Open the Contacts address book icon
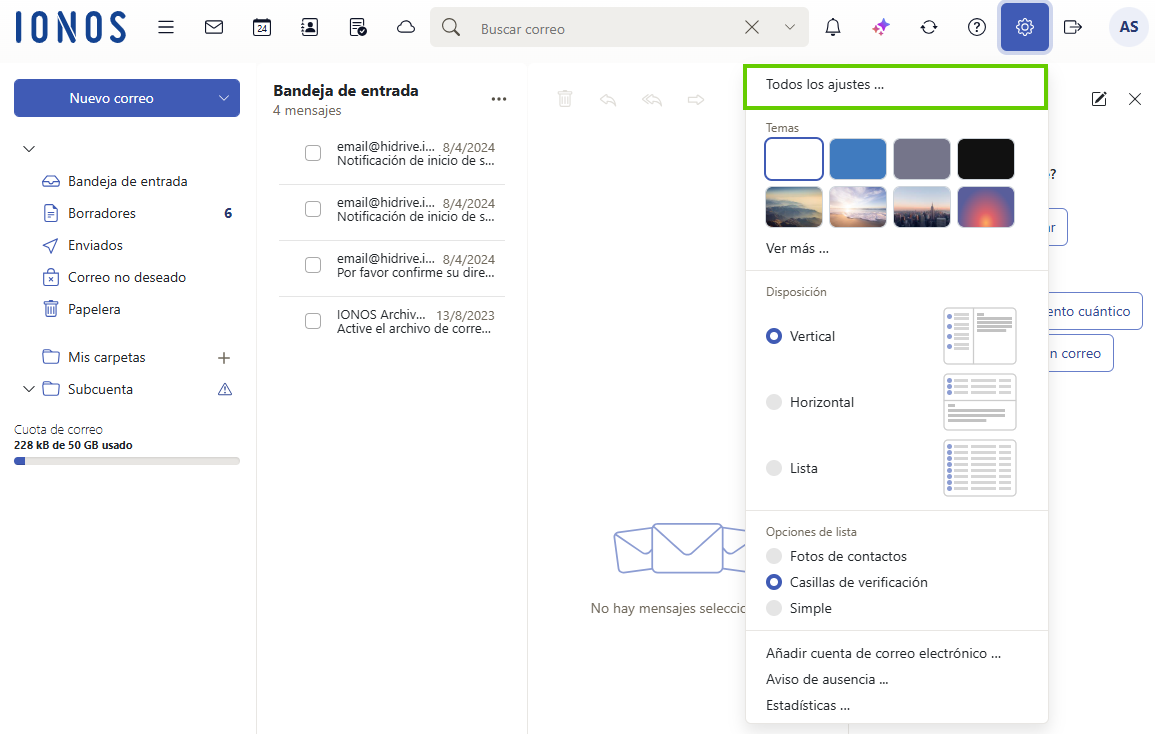This screenshot has width=1155, height=734. pyautogui.click(x=309, y=27)
